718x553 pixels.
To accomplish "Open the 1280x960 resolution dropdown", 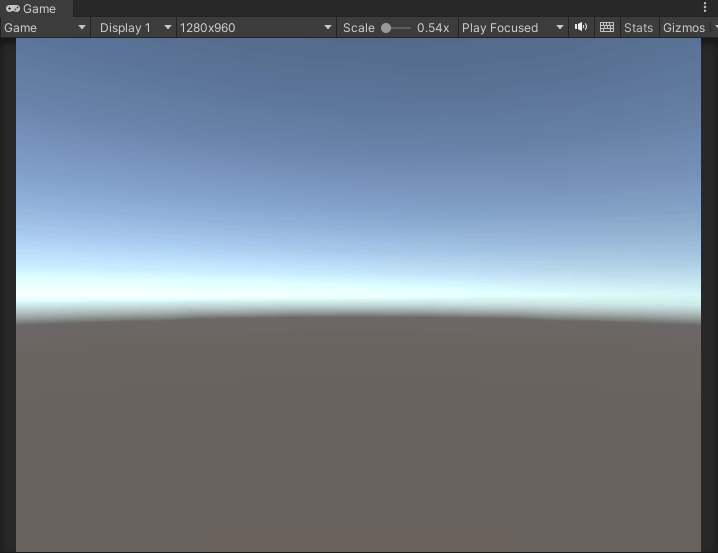I will point(256,28).
